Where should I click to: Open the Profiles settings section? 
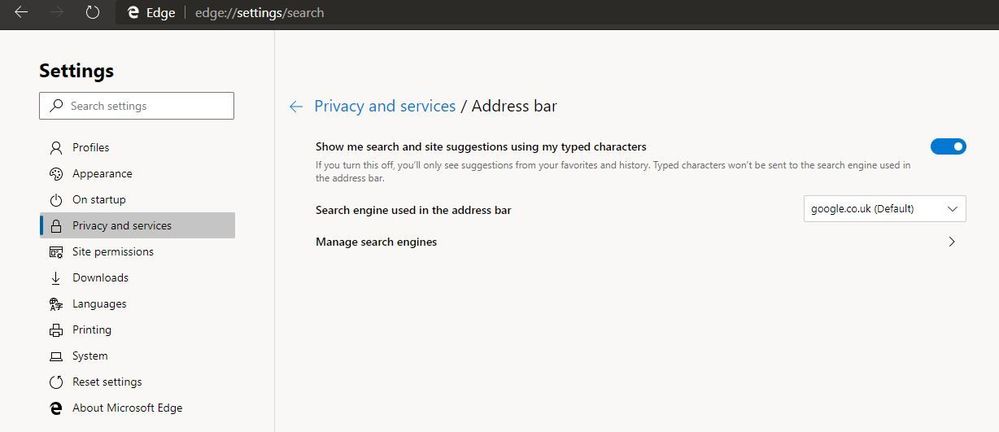pyautogui.click(x=137, y=148)
